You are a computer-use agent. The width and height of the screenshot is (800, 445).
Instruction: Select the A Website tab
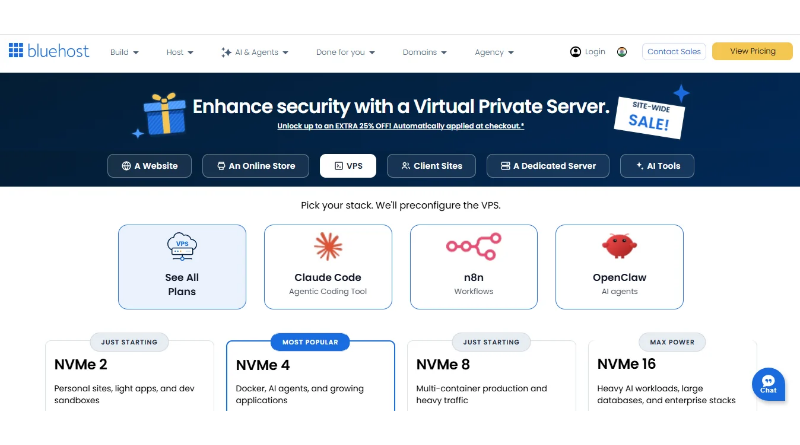coord(149,166)
